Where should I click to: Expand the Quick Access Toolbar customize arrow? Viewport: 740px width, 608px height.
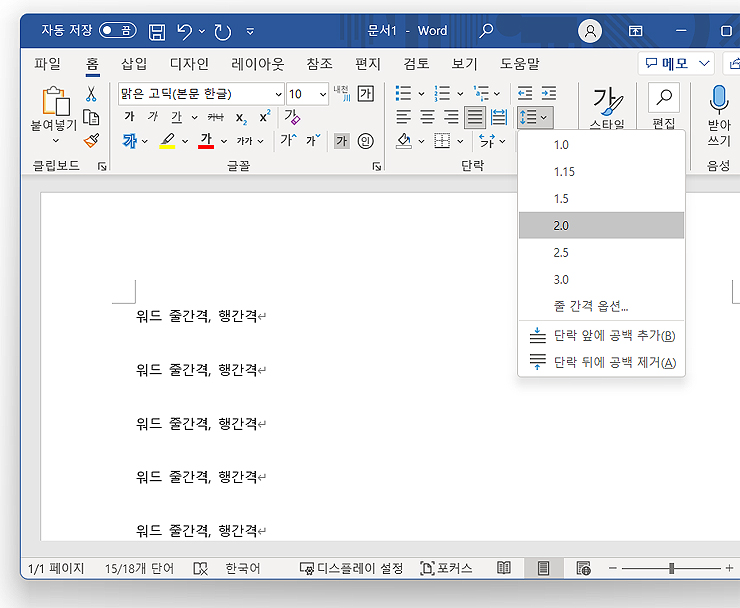click(x=250, y=32)
